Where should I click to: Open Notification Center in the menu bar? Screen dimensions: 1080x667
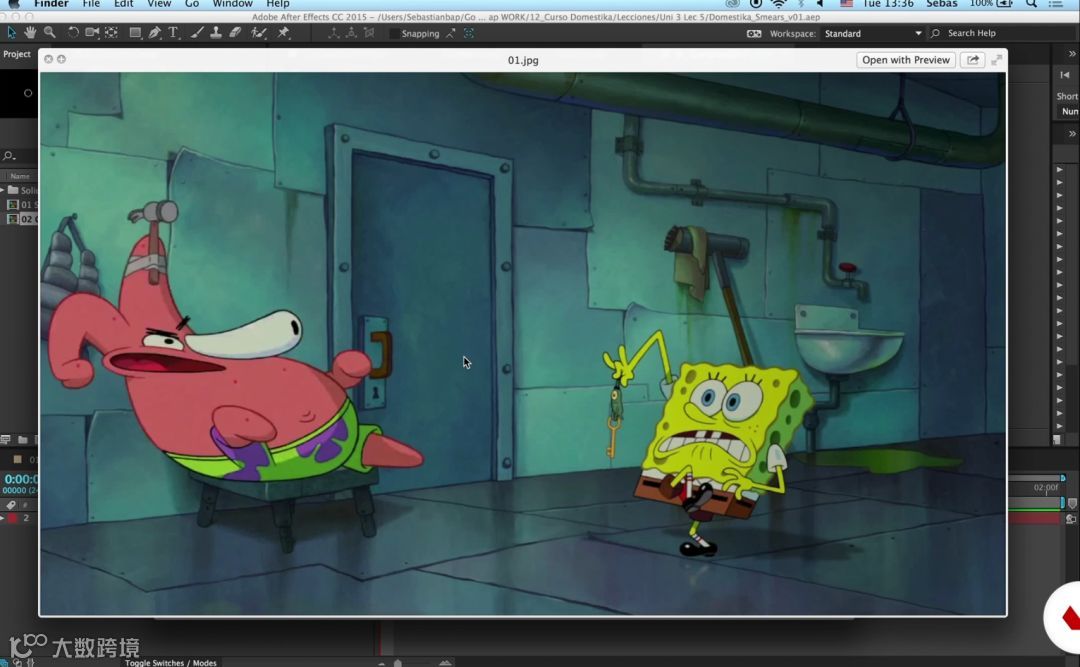click(x=1055, y=4)
